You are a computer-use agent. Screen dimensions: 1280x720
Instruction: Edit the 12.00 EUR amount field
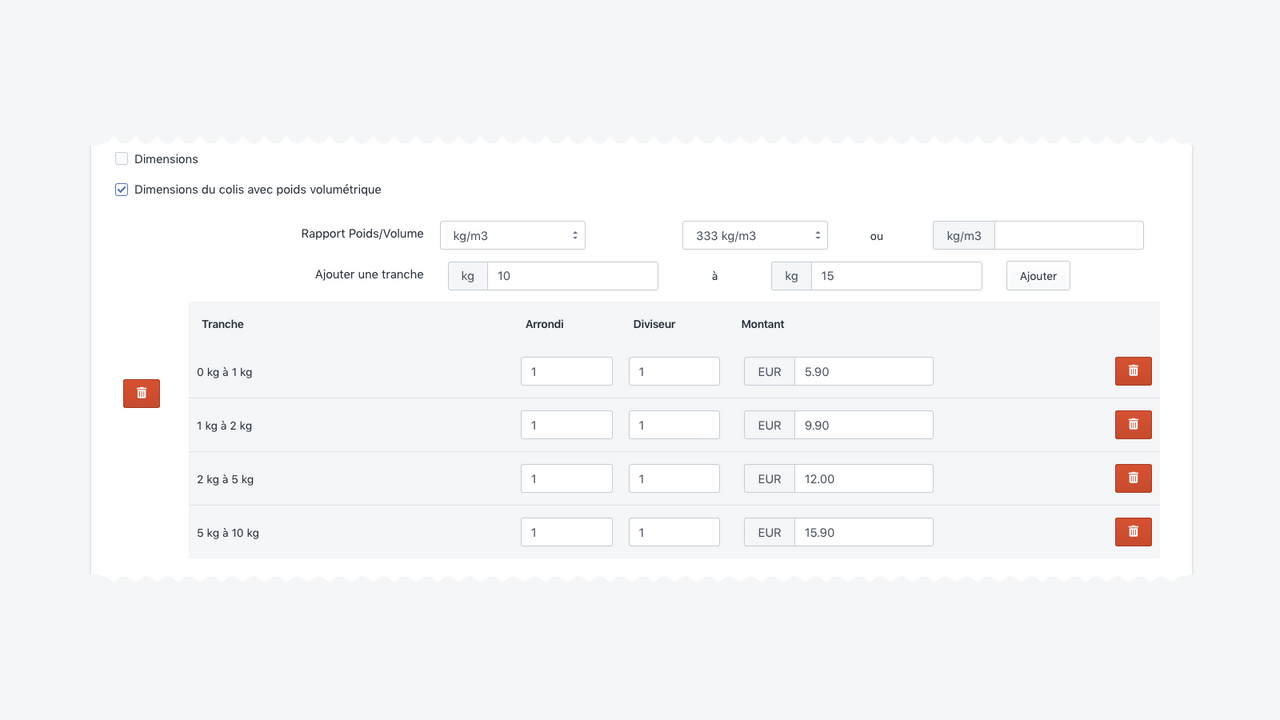coord(864,478)
